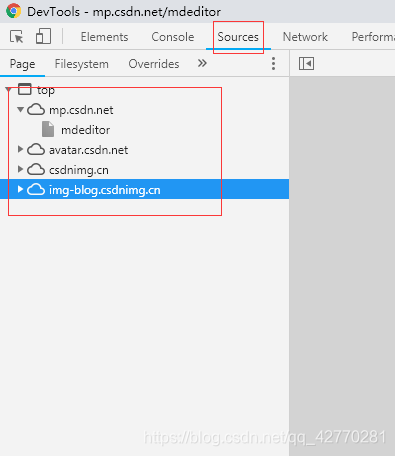Expand the avatar.csdn.net arrow
Image resolution: width=395 pixels, height=456 pixels.
pos(20,149)
